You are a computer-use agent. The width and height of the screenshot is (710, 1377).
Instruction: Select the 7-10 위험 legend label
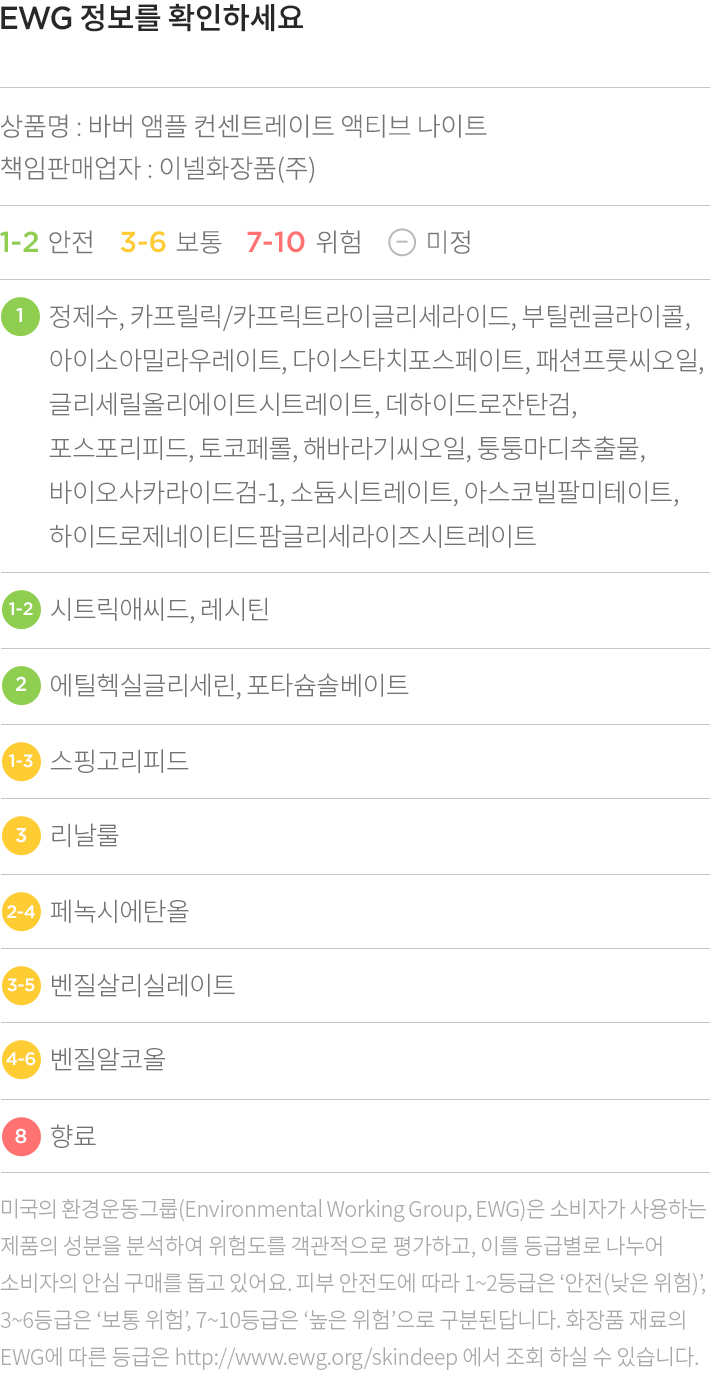(x=304, y=242)
